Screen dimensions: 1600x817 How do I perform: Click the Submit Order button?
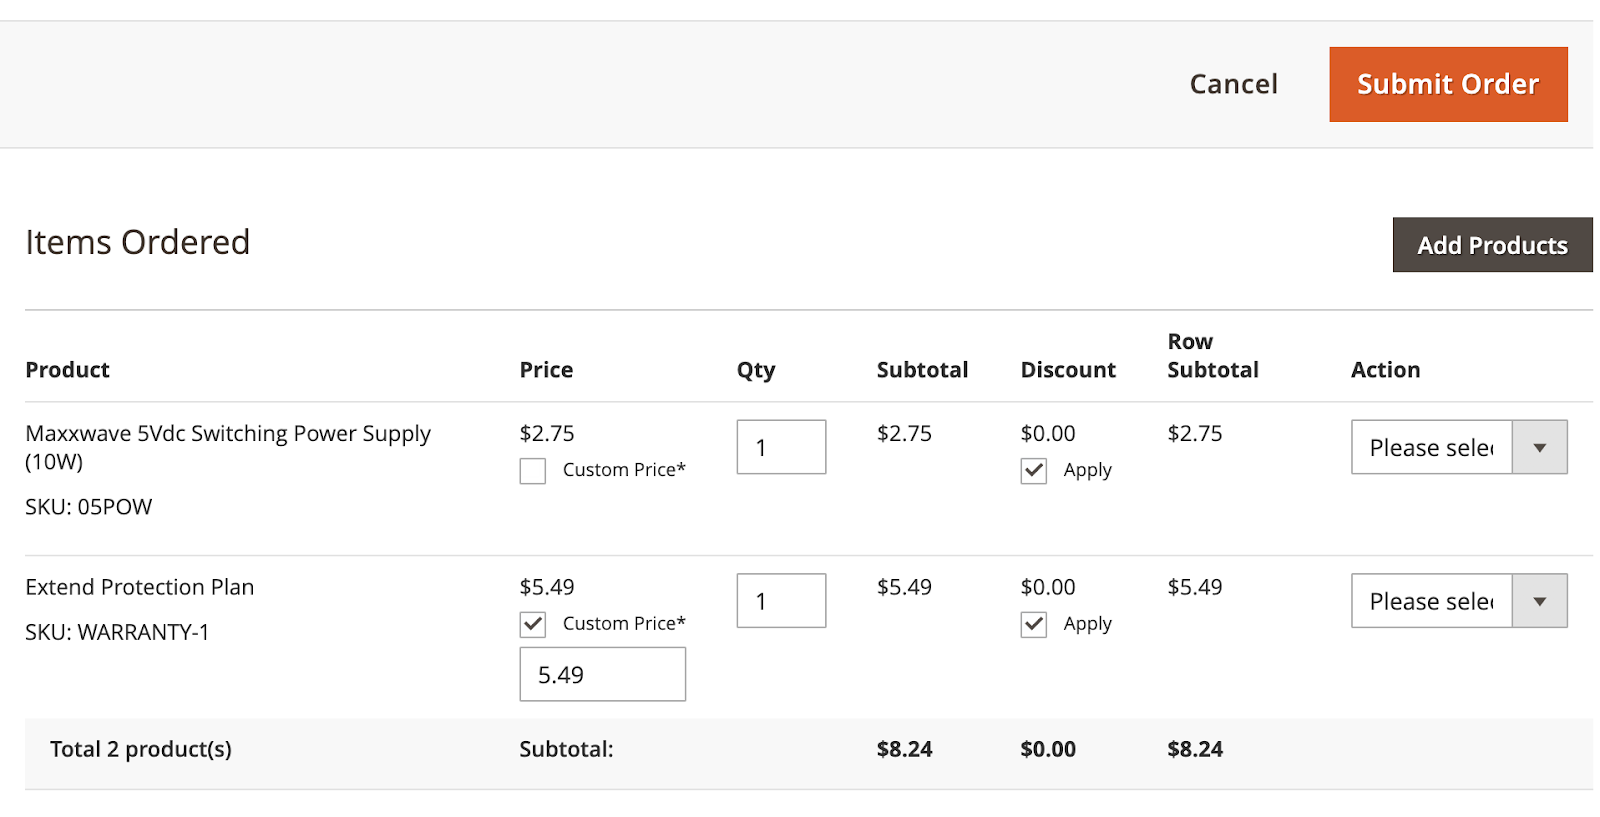1447,84
